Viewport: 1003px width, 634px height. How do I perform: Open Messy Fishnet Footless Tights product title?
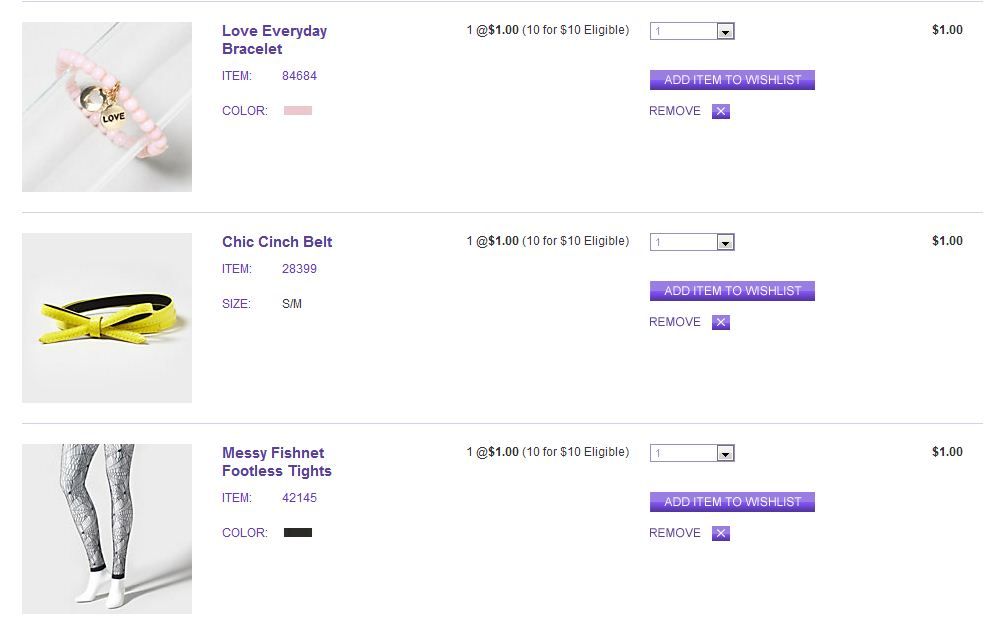coord(276,462)
